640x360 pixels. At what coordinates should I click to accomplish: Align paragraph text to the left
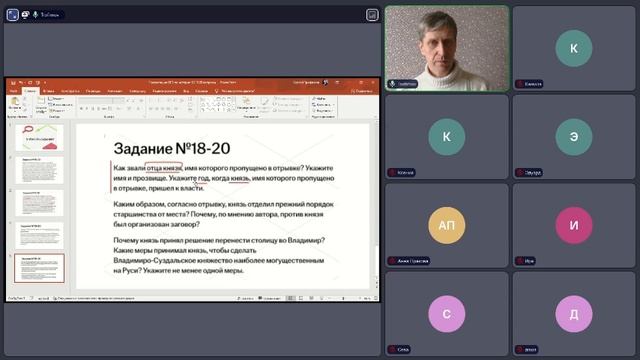[x=151, y=109]
